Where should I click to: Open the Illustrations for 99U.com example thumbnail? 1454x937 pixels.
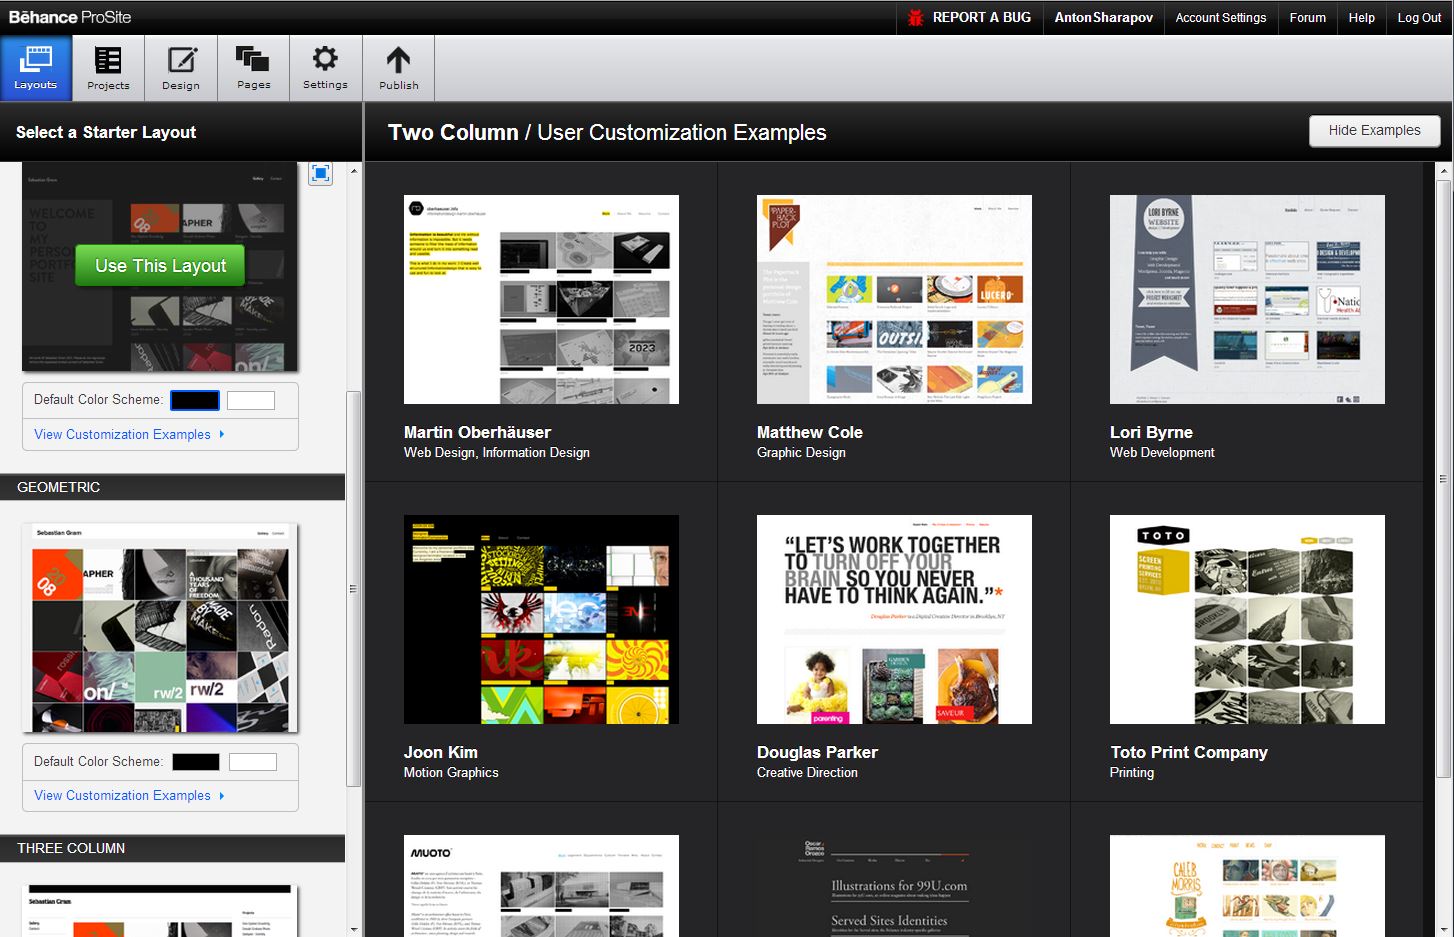tap(894, 886)
